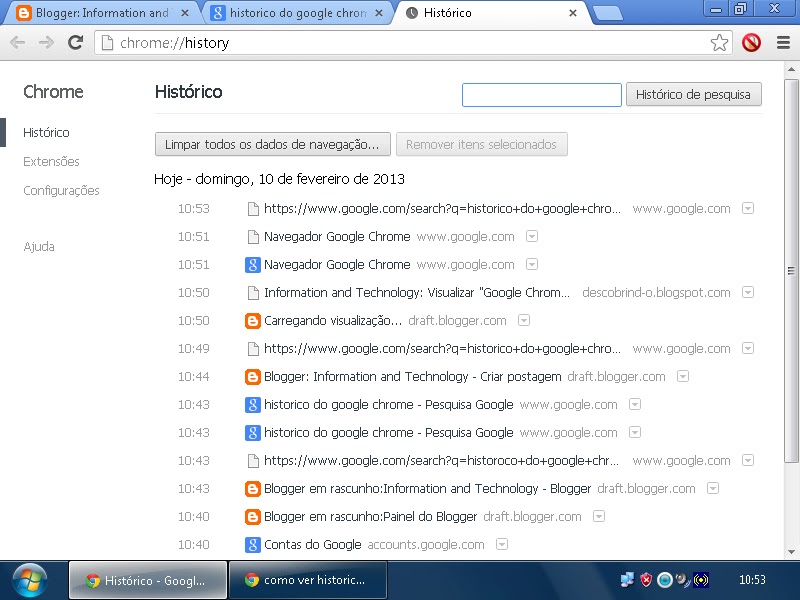Image resolution: width=800 pixels, height=600 pixels.
Task: Click the speaker volume tray icon
Action: 683,580
